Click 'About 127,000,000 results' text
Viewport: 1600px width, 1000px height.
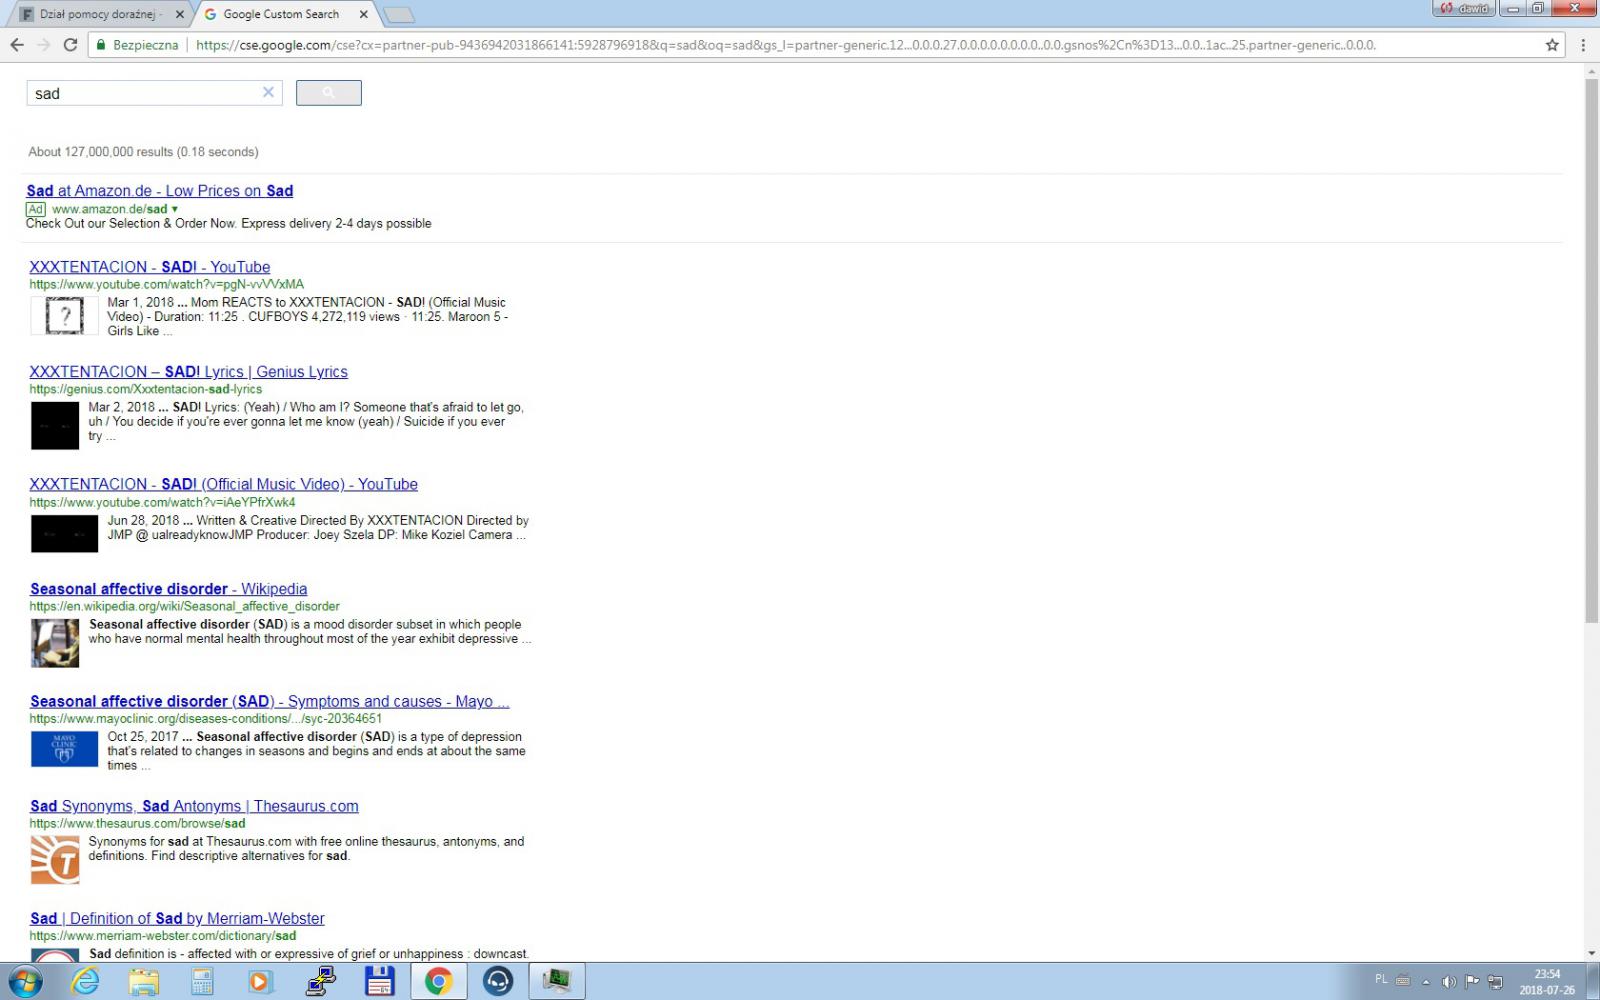pos(143,152)
